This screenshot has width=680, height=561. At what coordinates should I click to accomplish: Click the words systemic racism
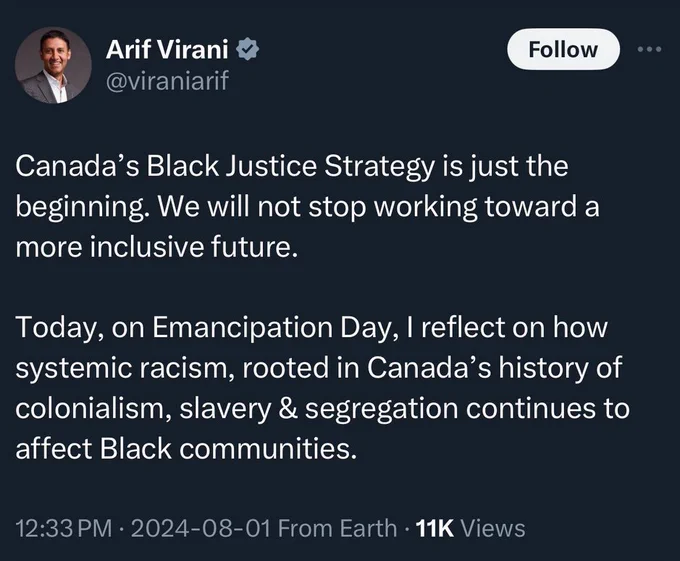pyautogui.click(x=122, y=368)
